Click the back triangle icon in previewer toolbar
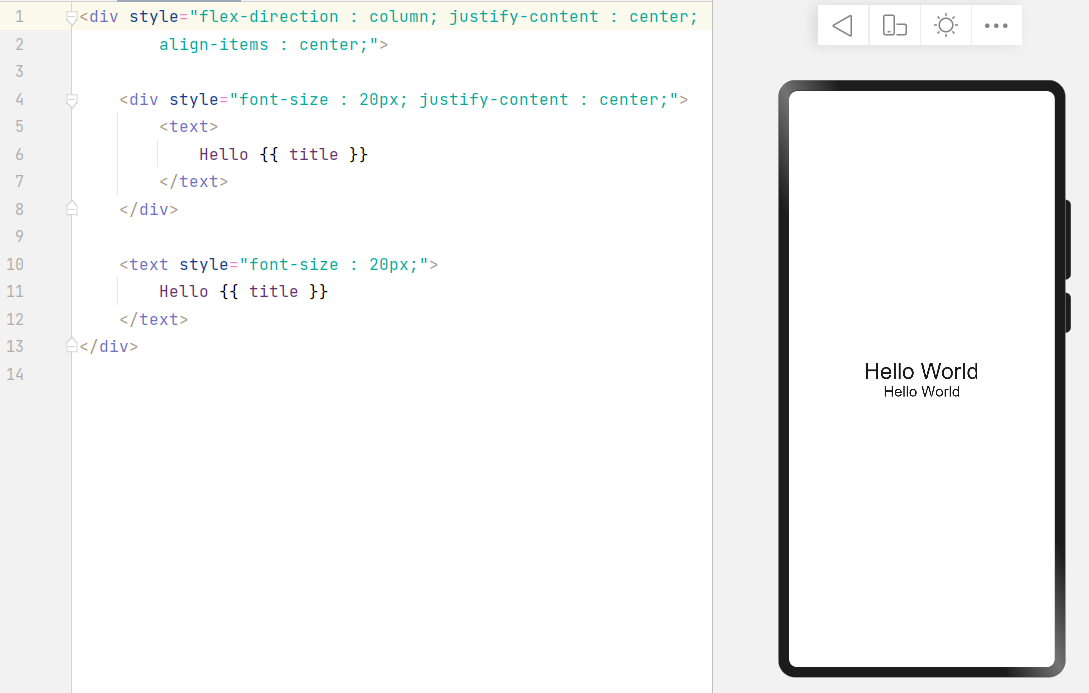 (x=843, y=26)
